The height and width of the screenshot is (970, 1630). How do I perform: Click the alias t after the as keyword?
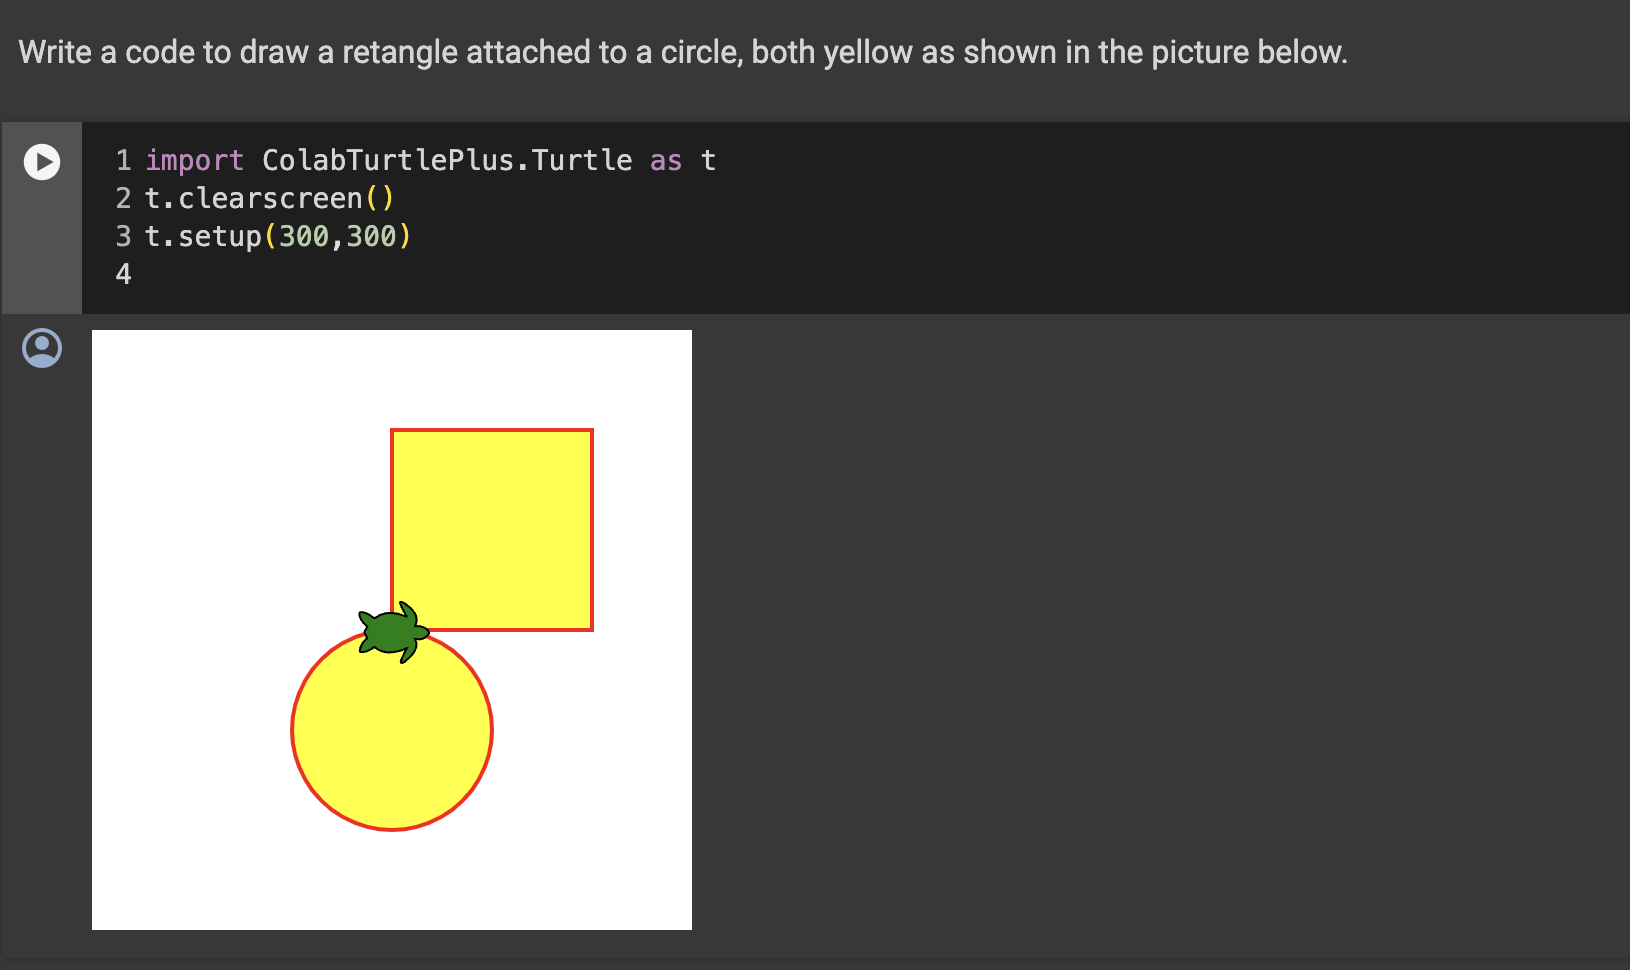(709, 160)
